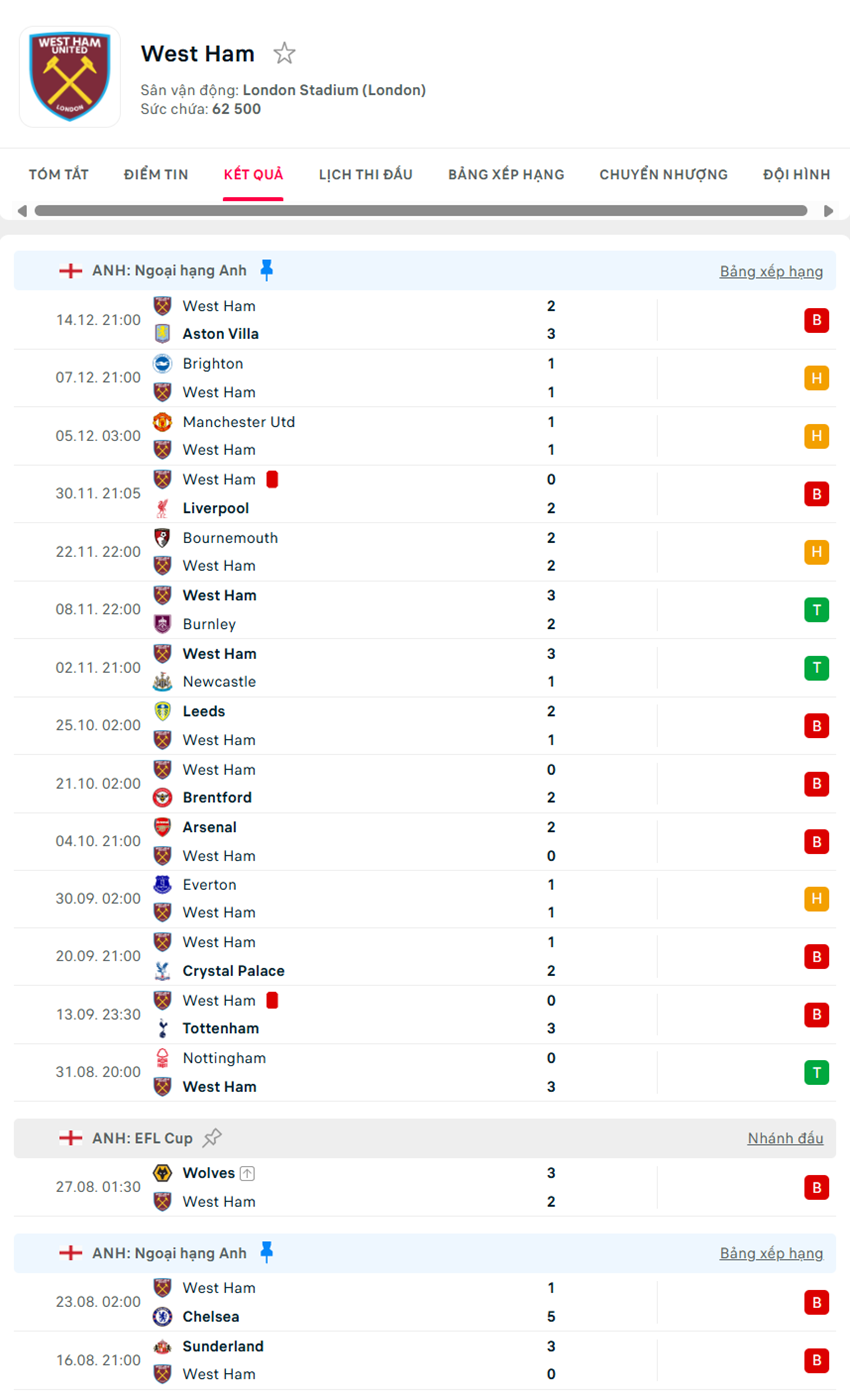Toggle the favorite star next to West Ham

pos(285,54)
